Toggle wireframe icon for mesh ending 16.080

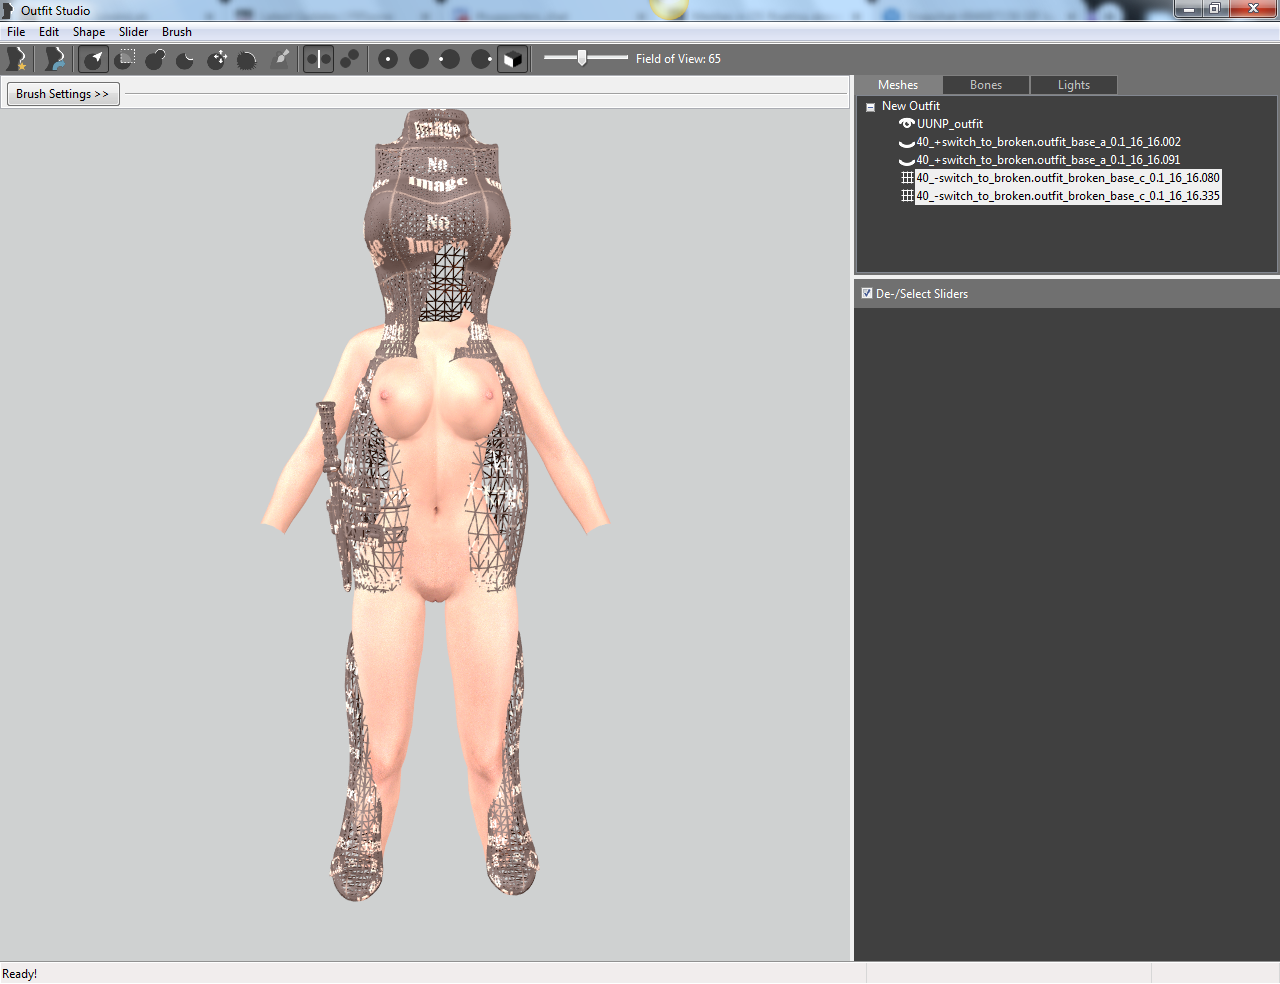[x=907, y=178]
